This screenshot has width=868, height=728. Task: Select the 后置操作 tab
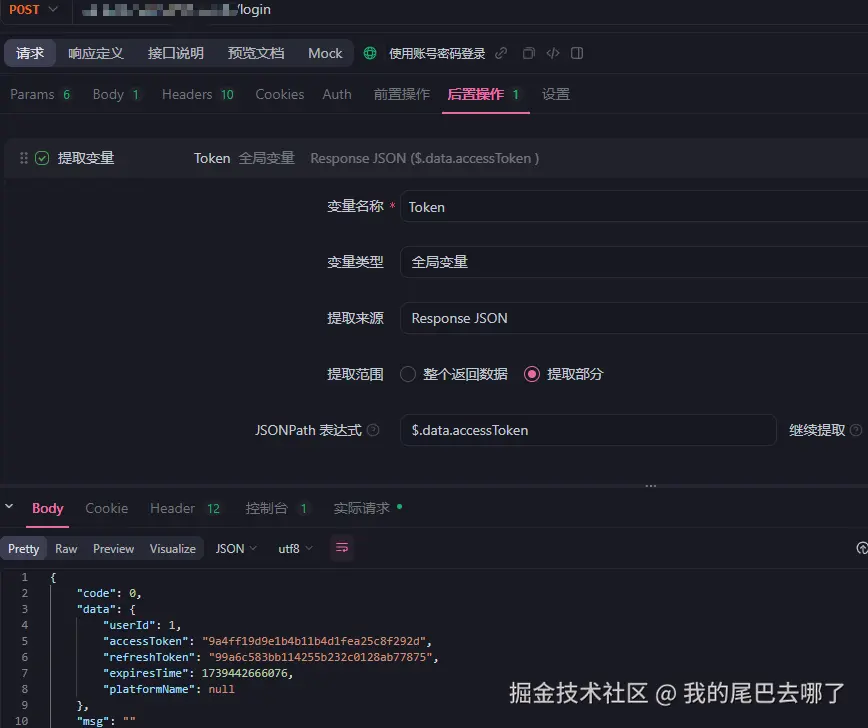point(483,94)
